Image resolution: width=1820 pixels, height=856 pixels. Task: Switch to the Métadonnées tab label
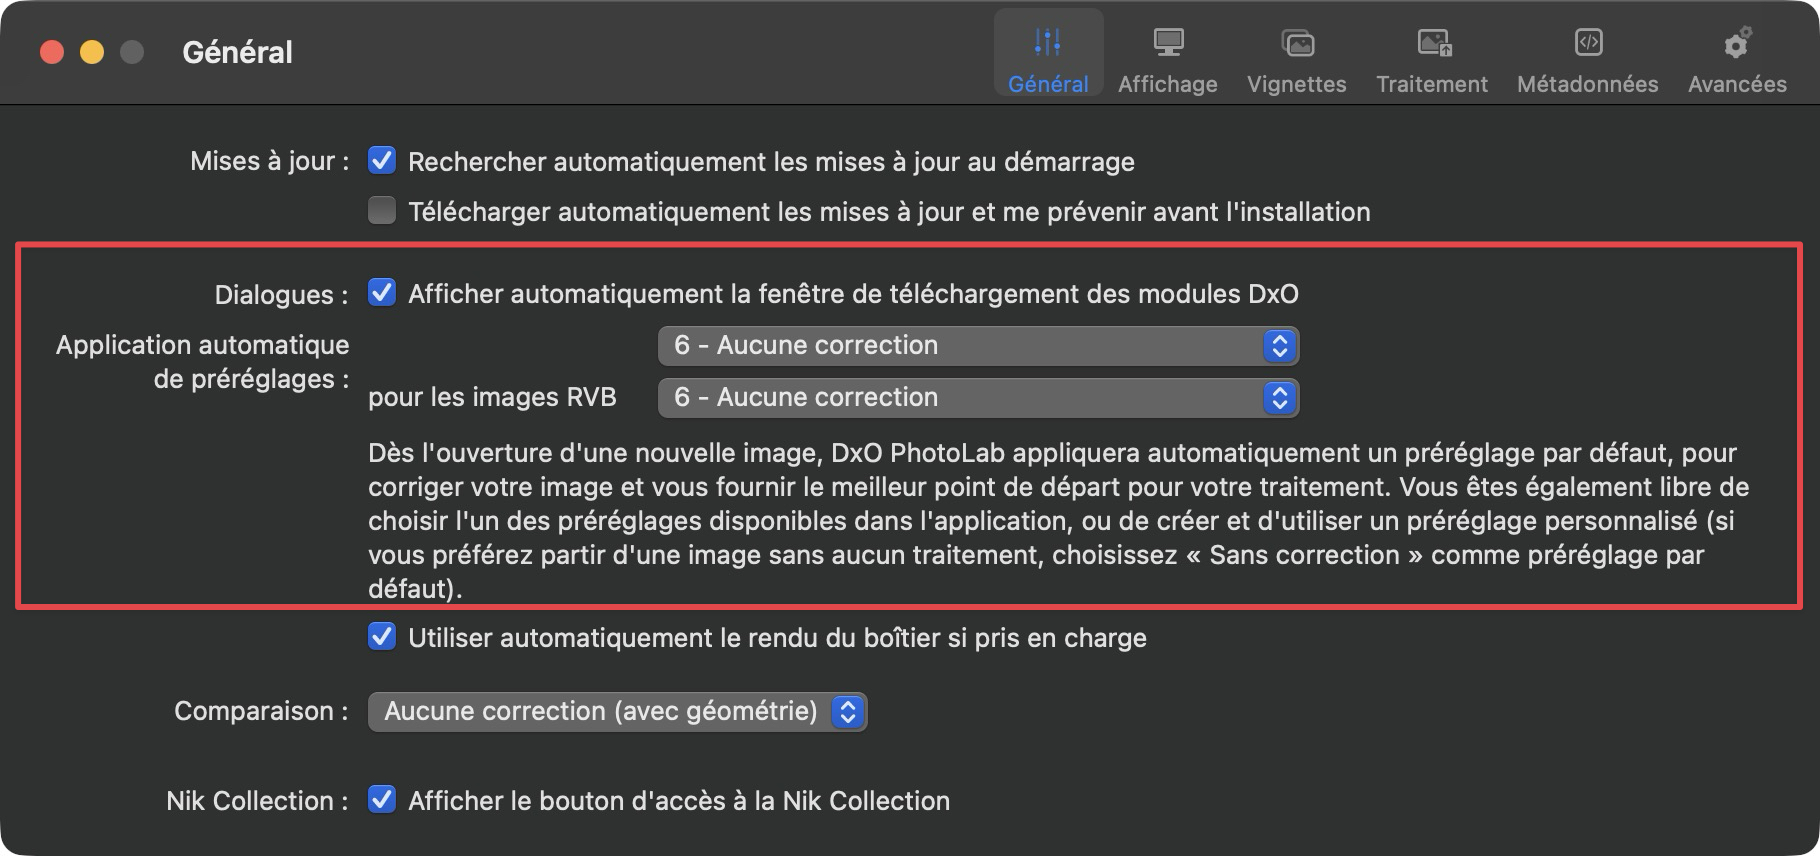(1588, 85)
